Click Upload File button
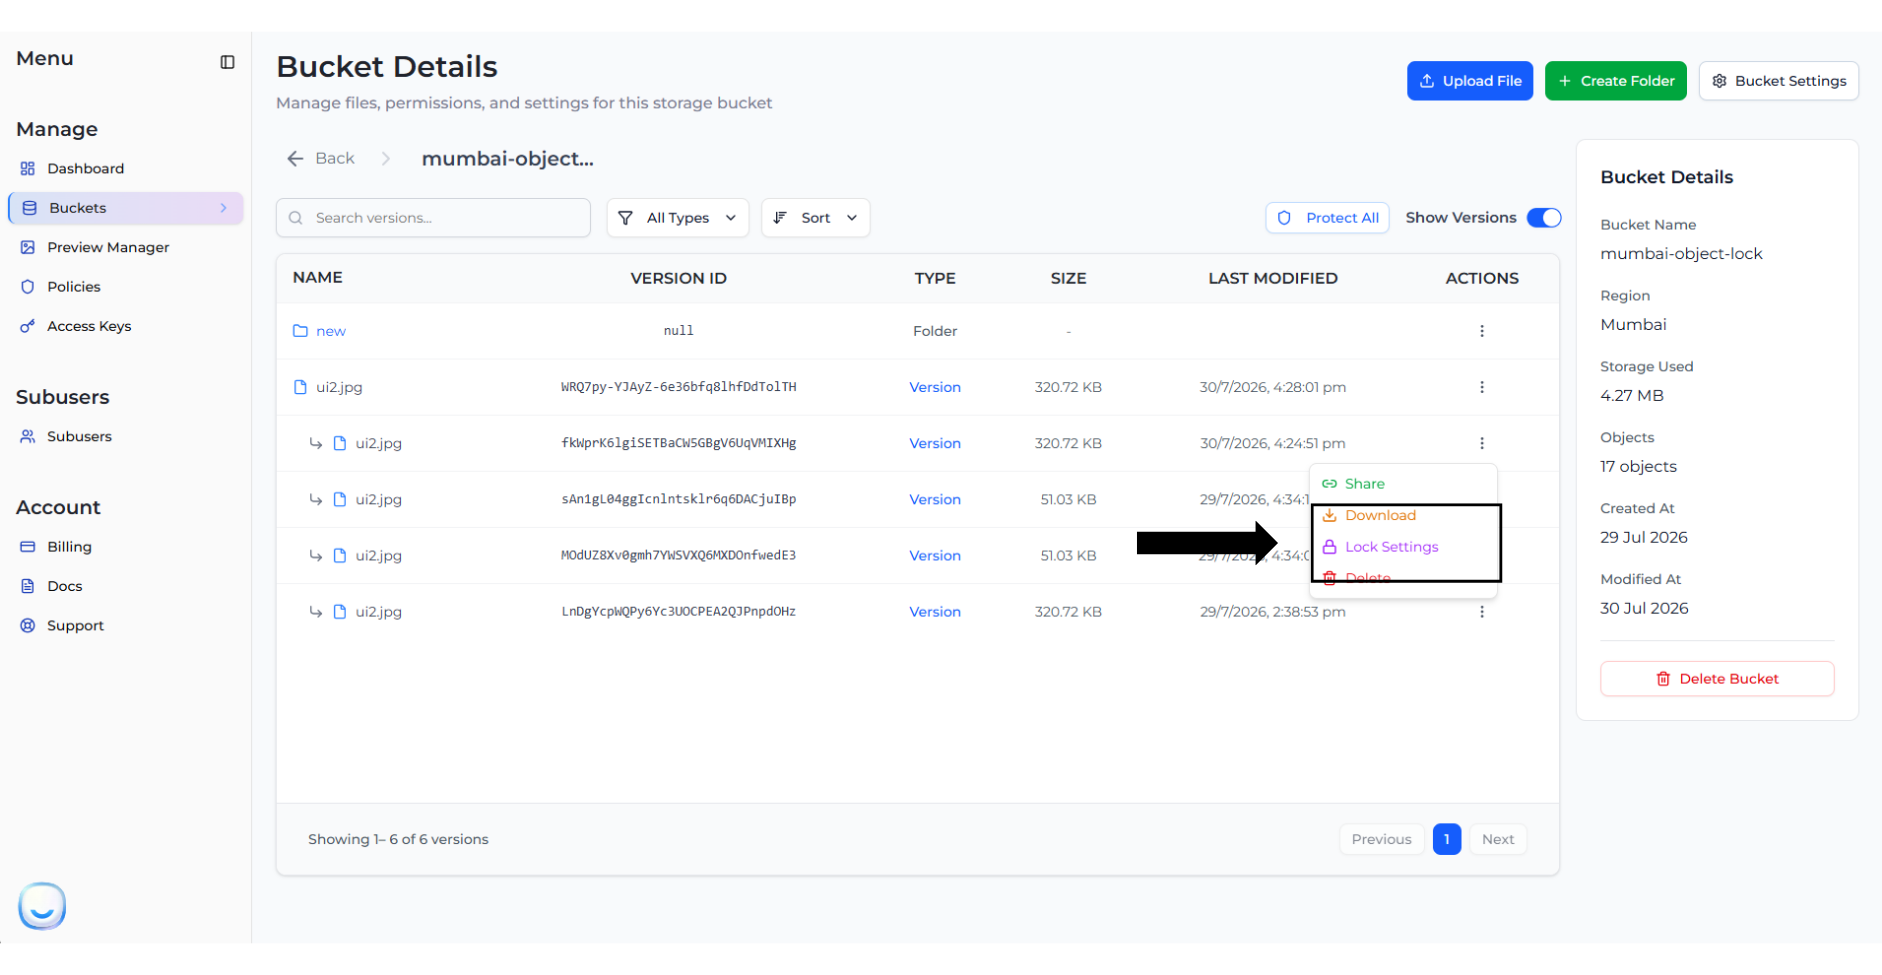This screenshot has width=1882, height=975. [1470, 81]
